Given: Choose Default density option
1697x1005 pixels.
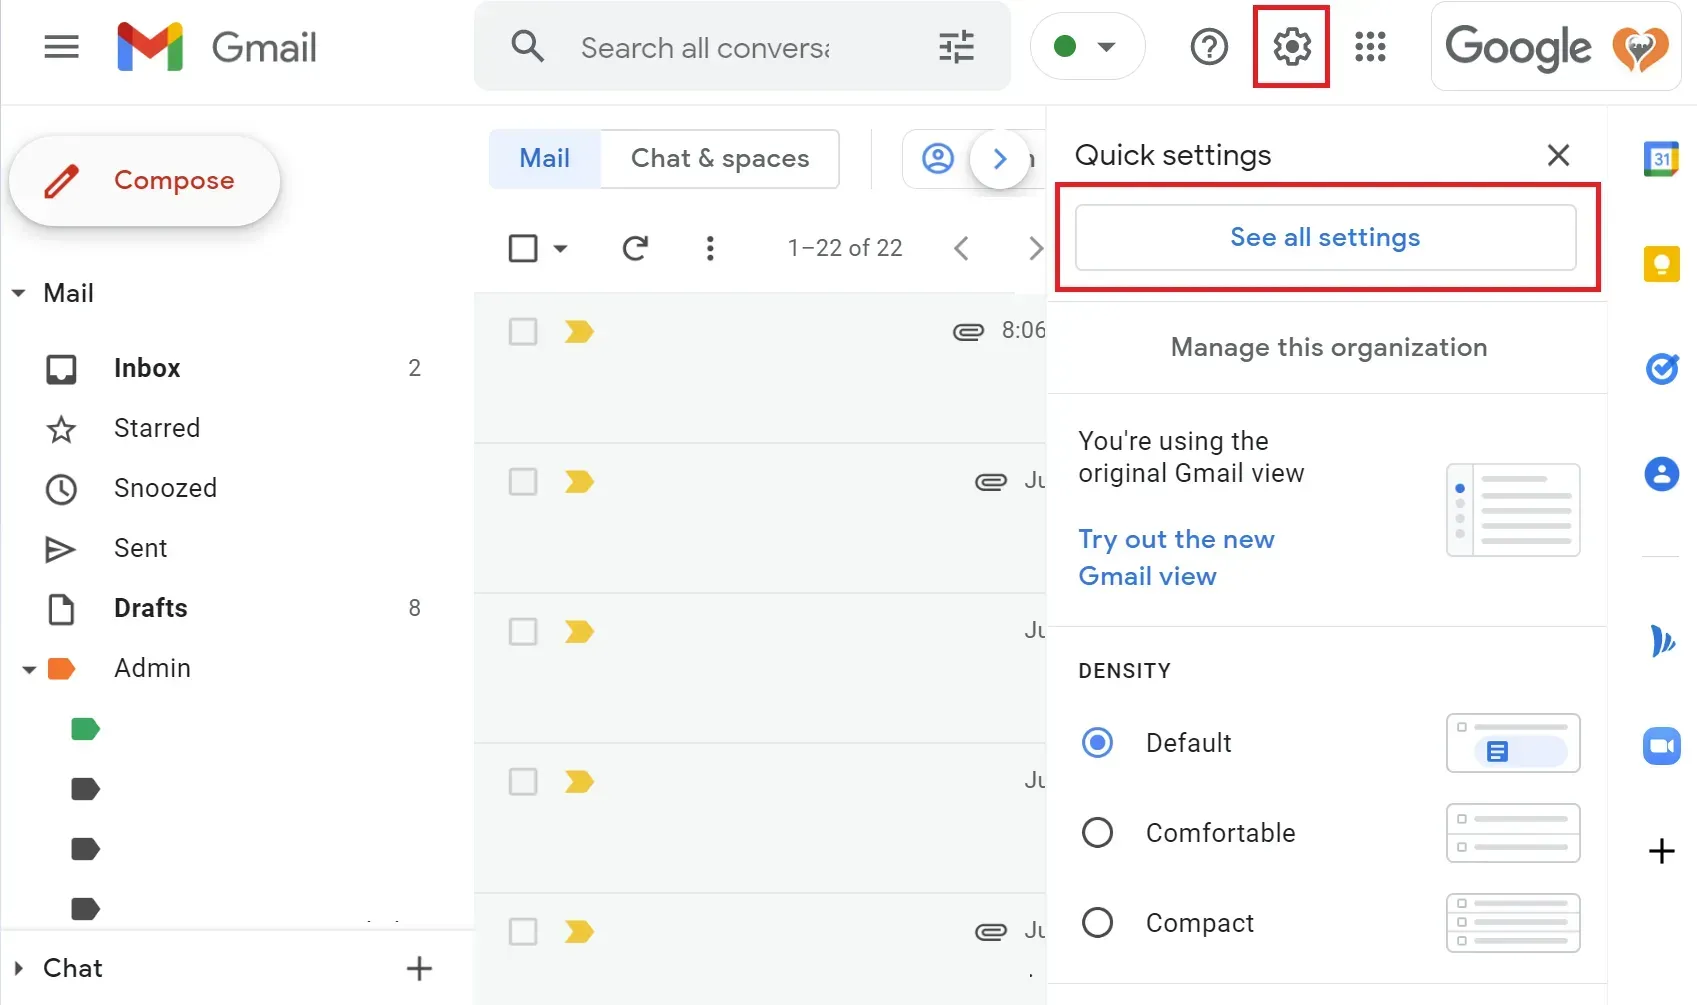Looking at the screenshot, I should (x=1097, y=742).
